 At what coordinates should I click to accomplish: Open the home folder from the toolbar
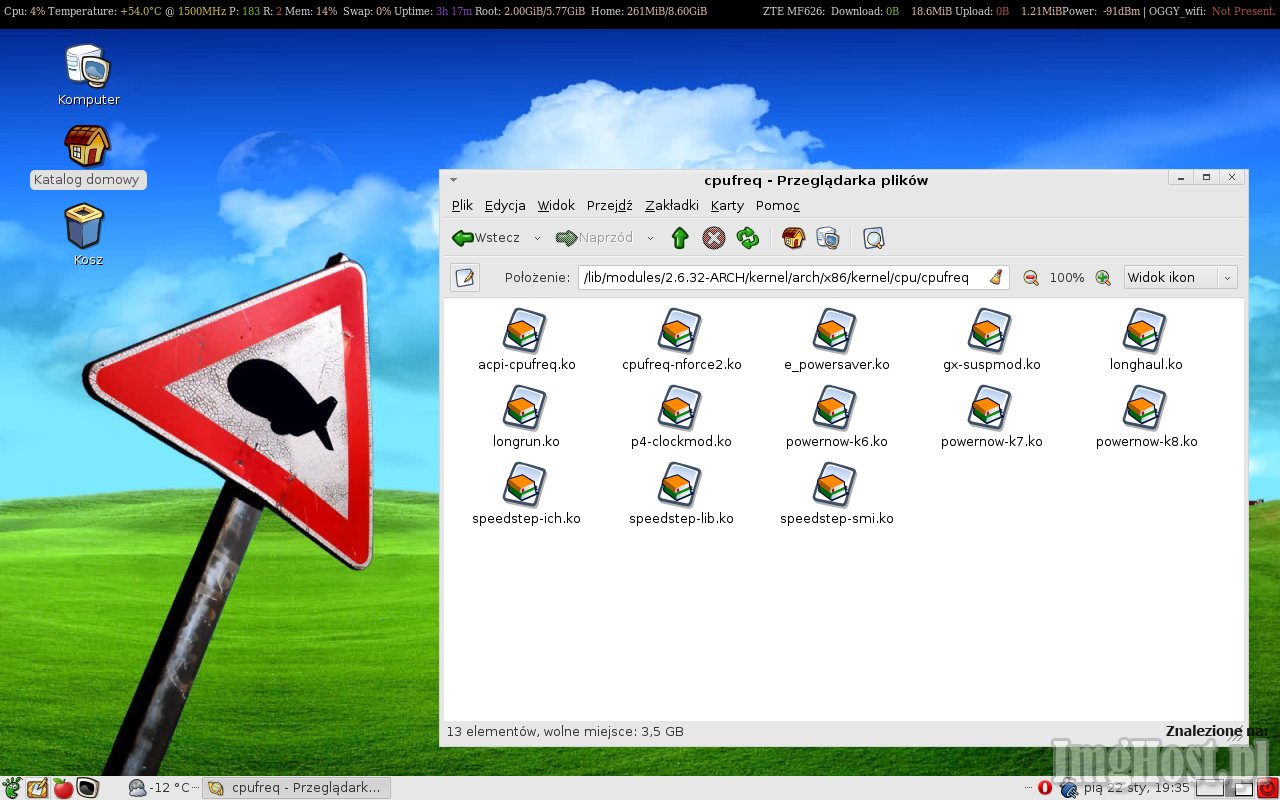click(x=793, y=238)
